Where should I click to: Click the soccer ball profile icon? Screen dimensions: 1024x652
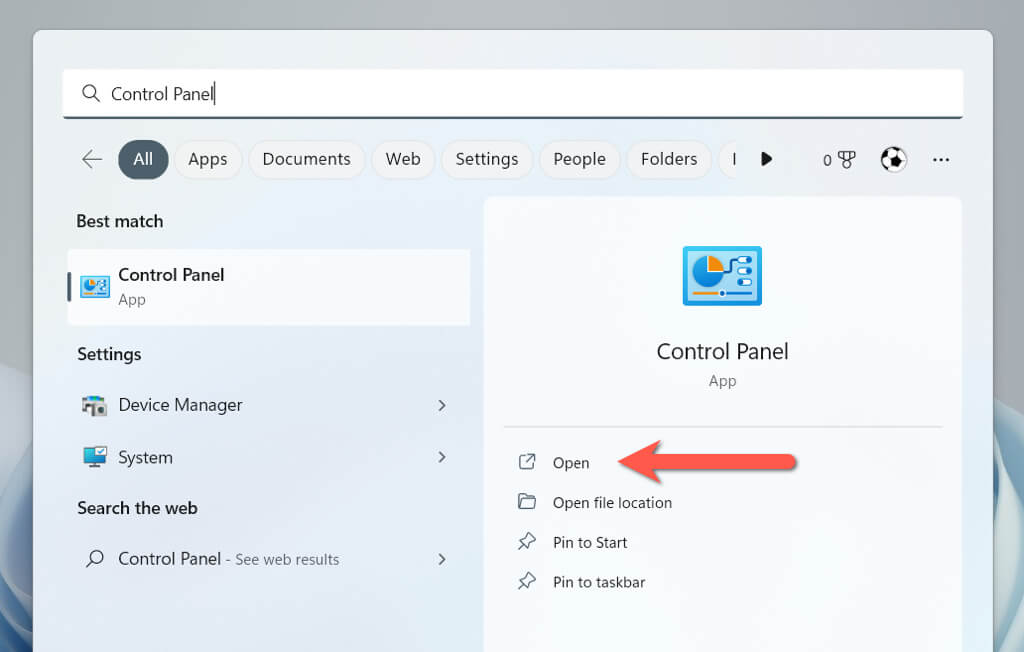coord(893,159)
